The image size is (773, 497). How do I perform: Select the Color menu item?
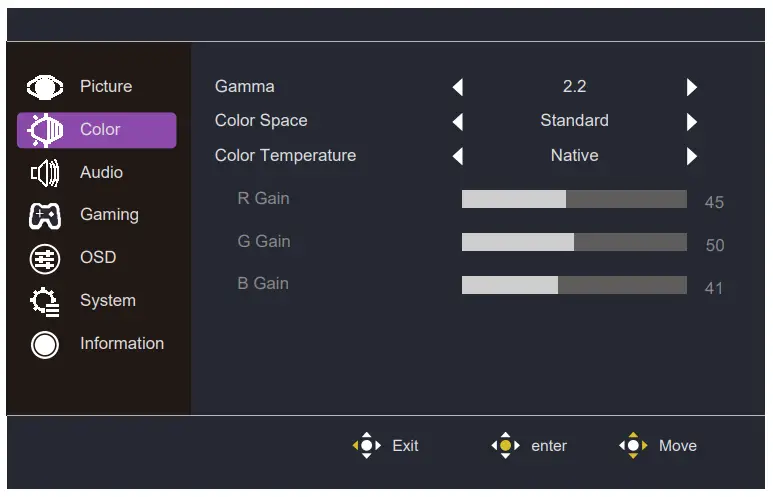(x=97, y=130)
